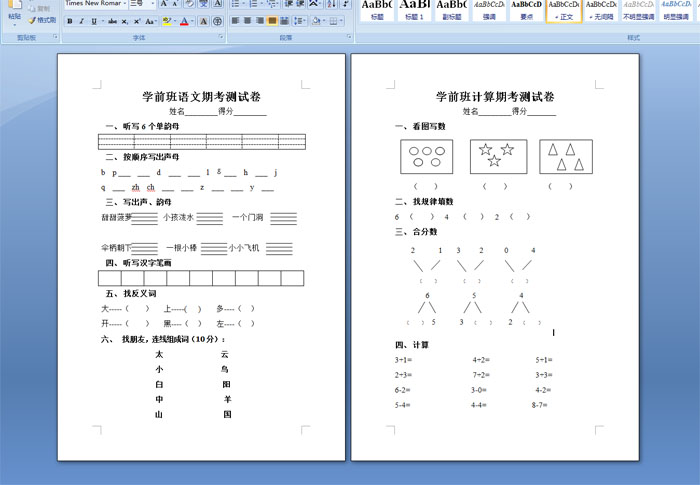Center the paragraph text
Image resolution: width=700 pixels, height=485 pixels.
coord(247,21)
